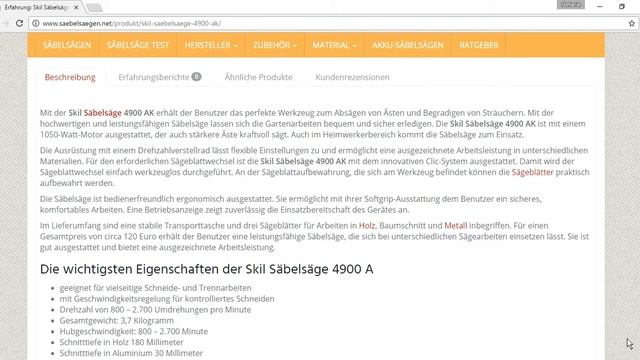Screen dimensions: 640x360
Task: Follow the red Säbelsäge link in first paragraph
Action: coord(103,113)
